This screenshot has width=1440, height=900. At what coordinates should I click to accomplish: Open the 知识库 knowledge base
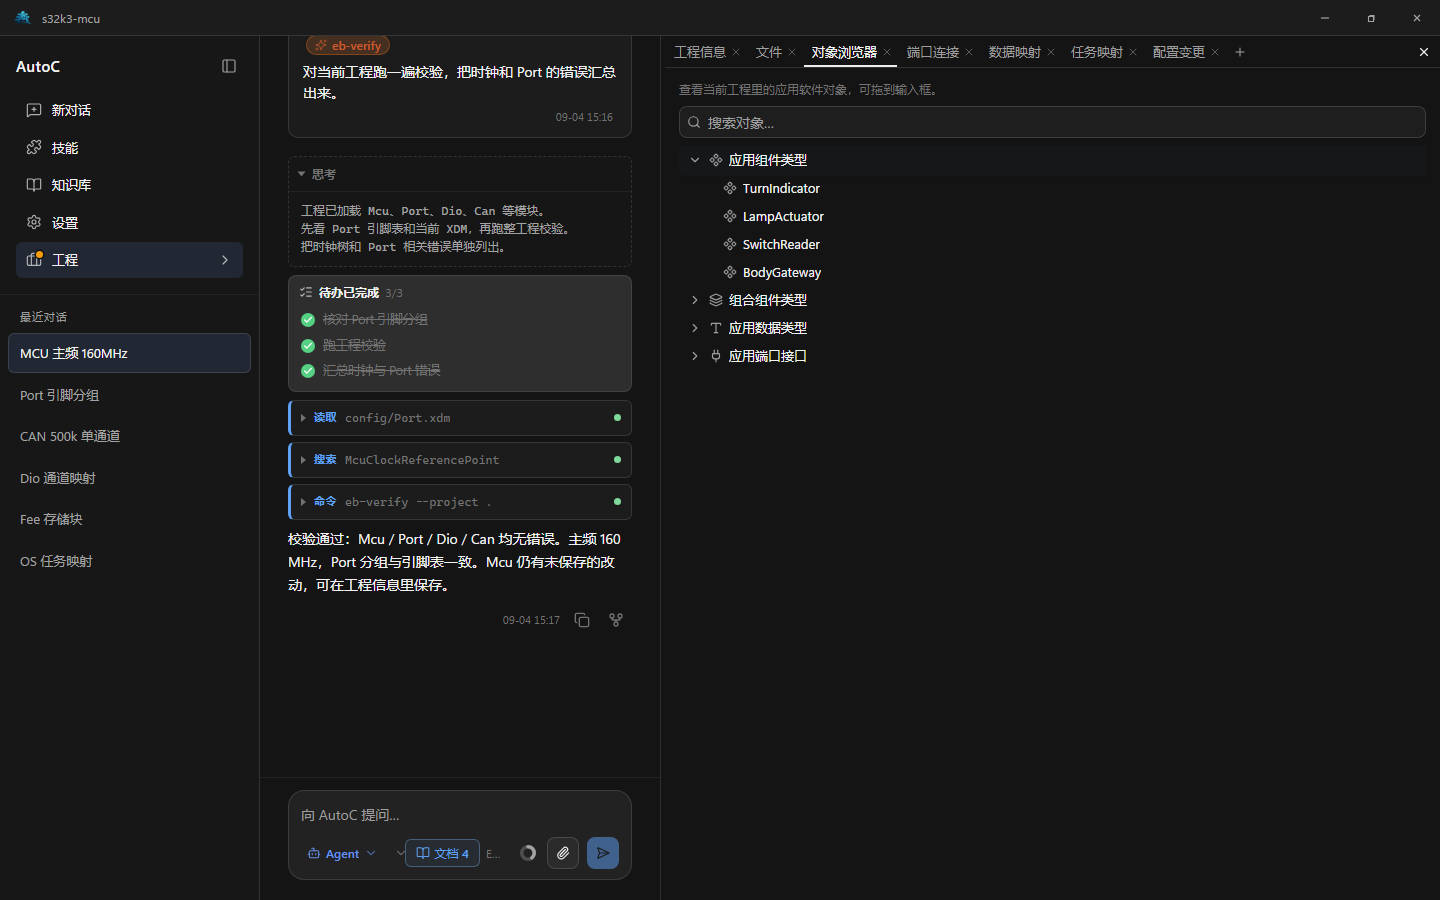coord(129,185)
